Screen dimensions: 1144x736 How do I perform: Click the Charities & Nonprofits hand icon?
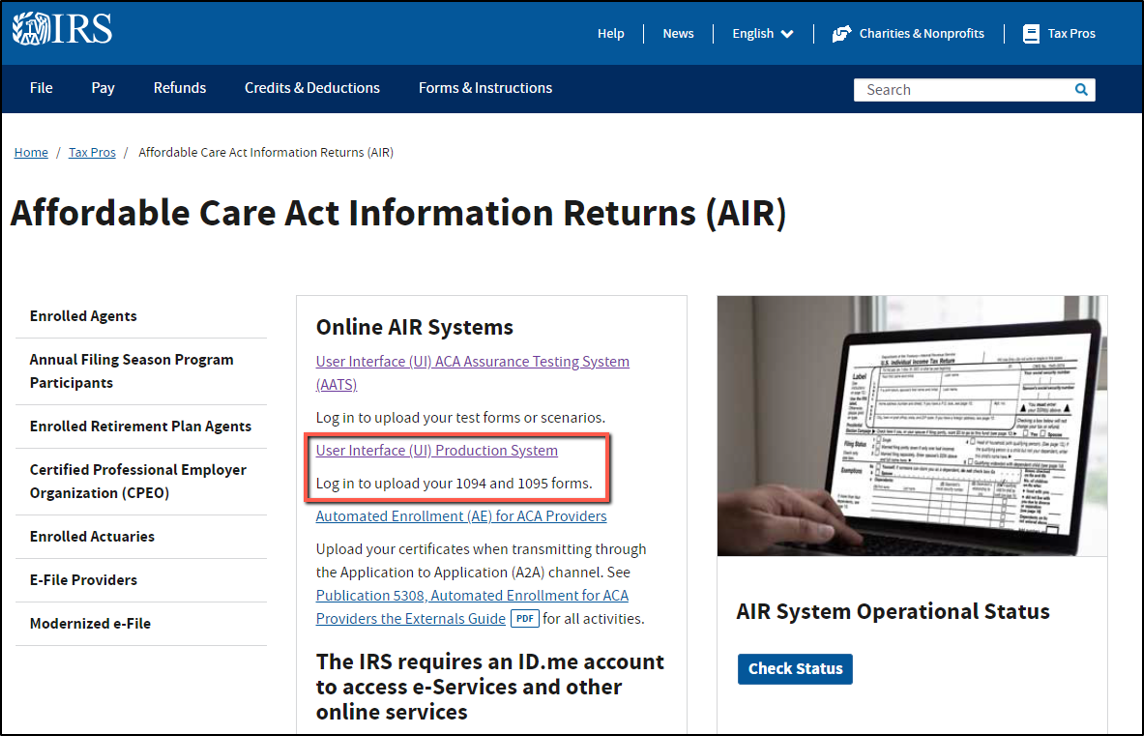point(841,34)
